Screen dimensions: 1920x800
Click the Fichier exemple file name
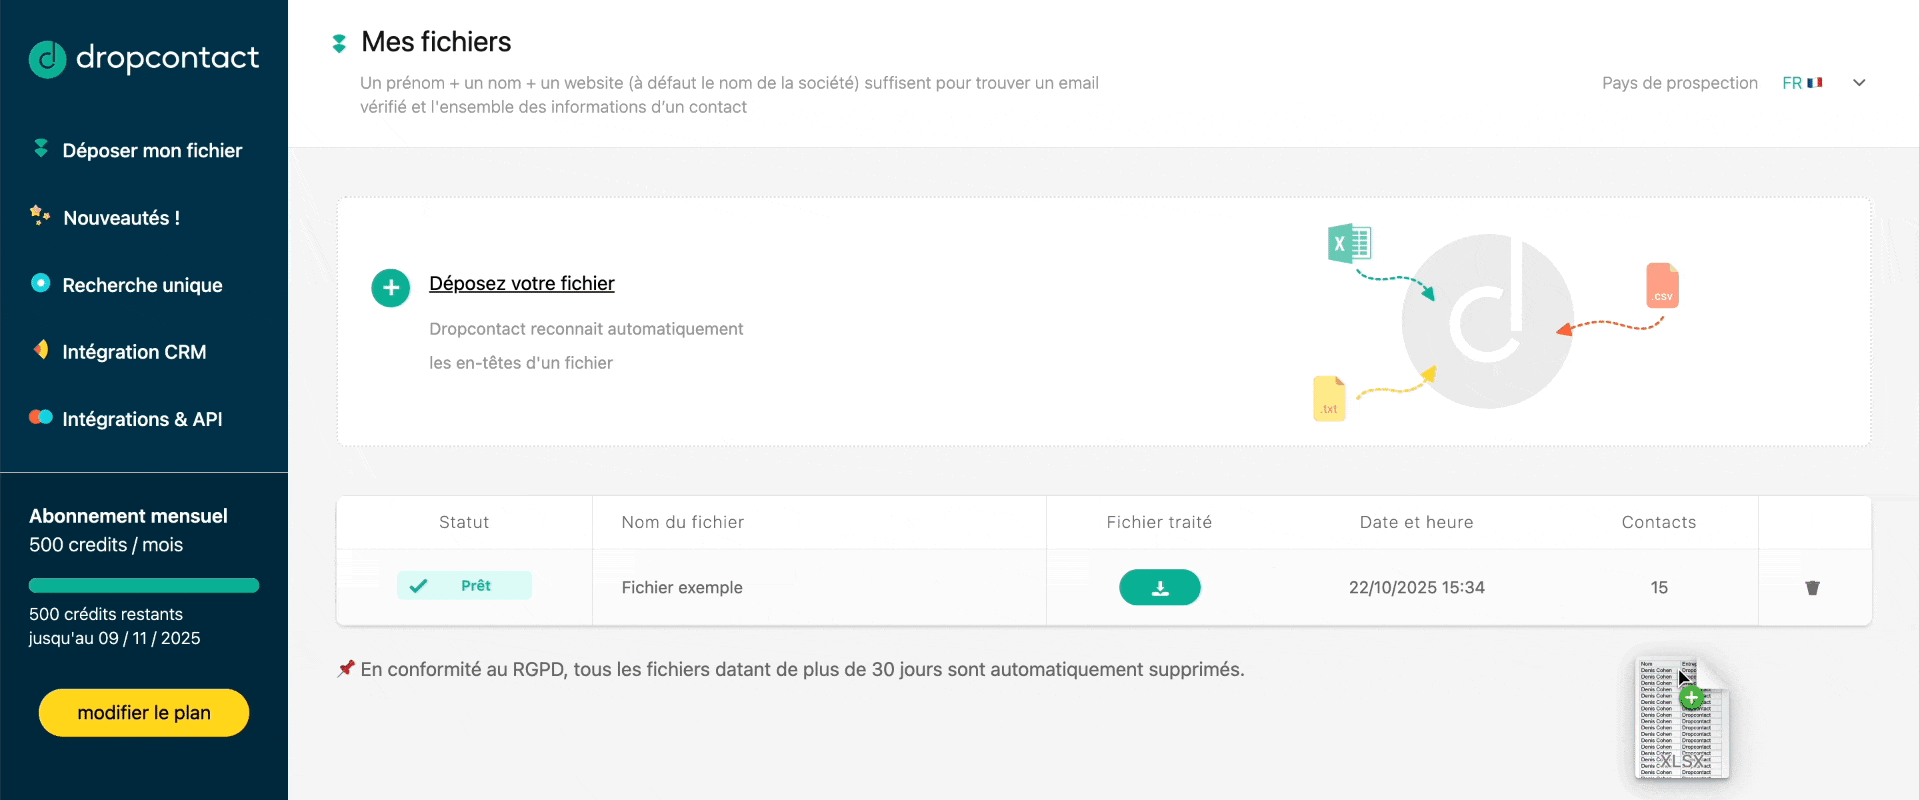pos(682,588)
